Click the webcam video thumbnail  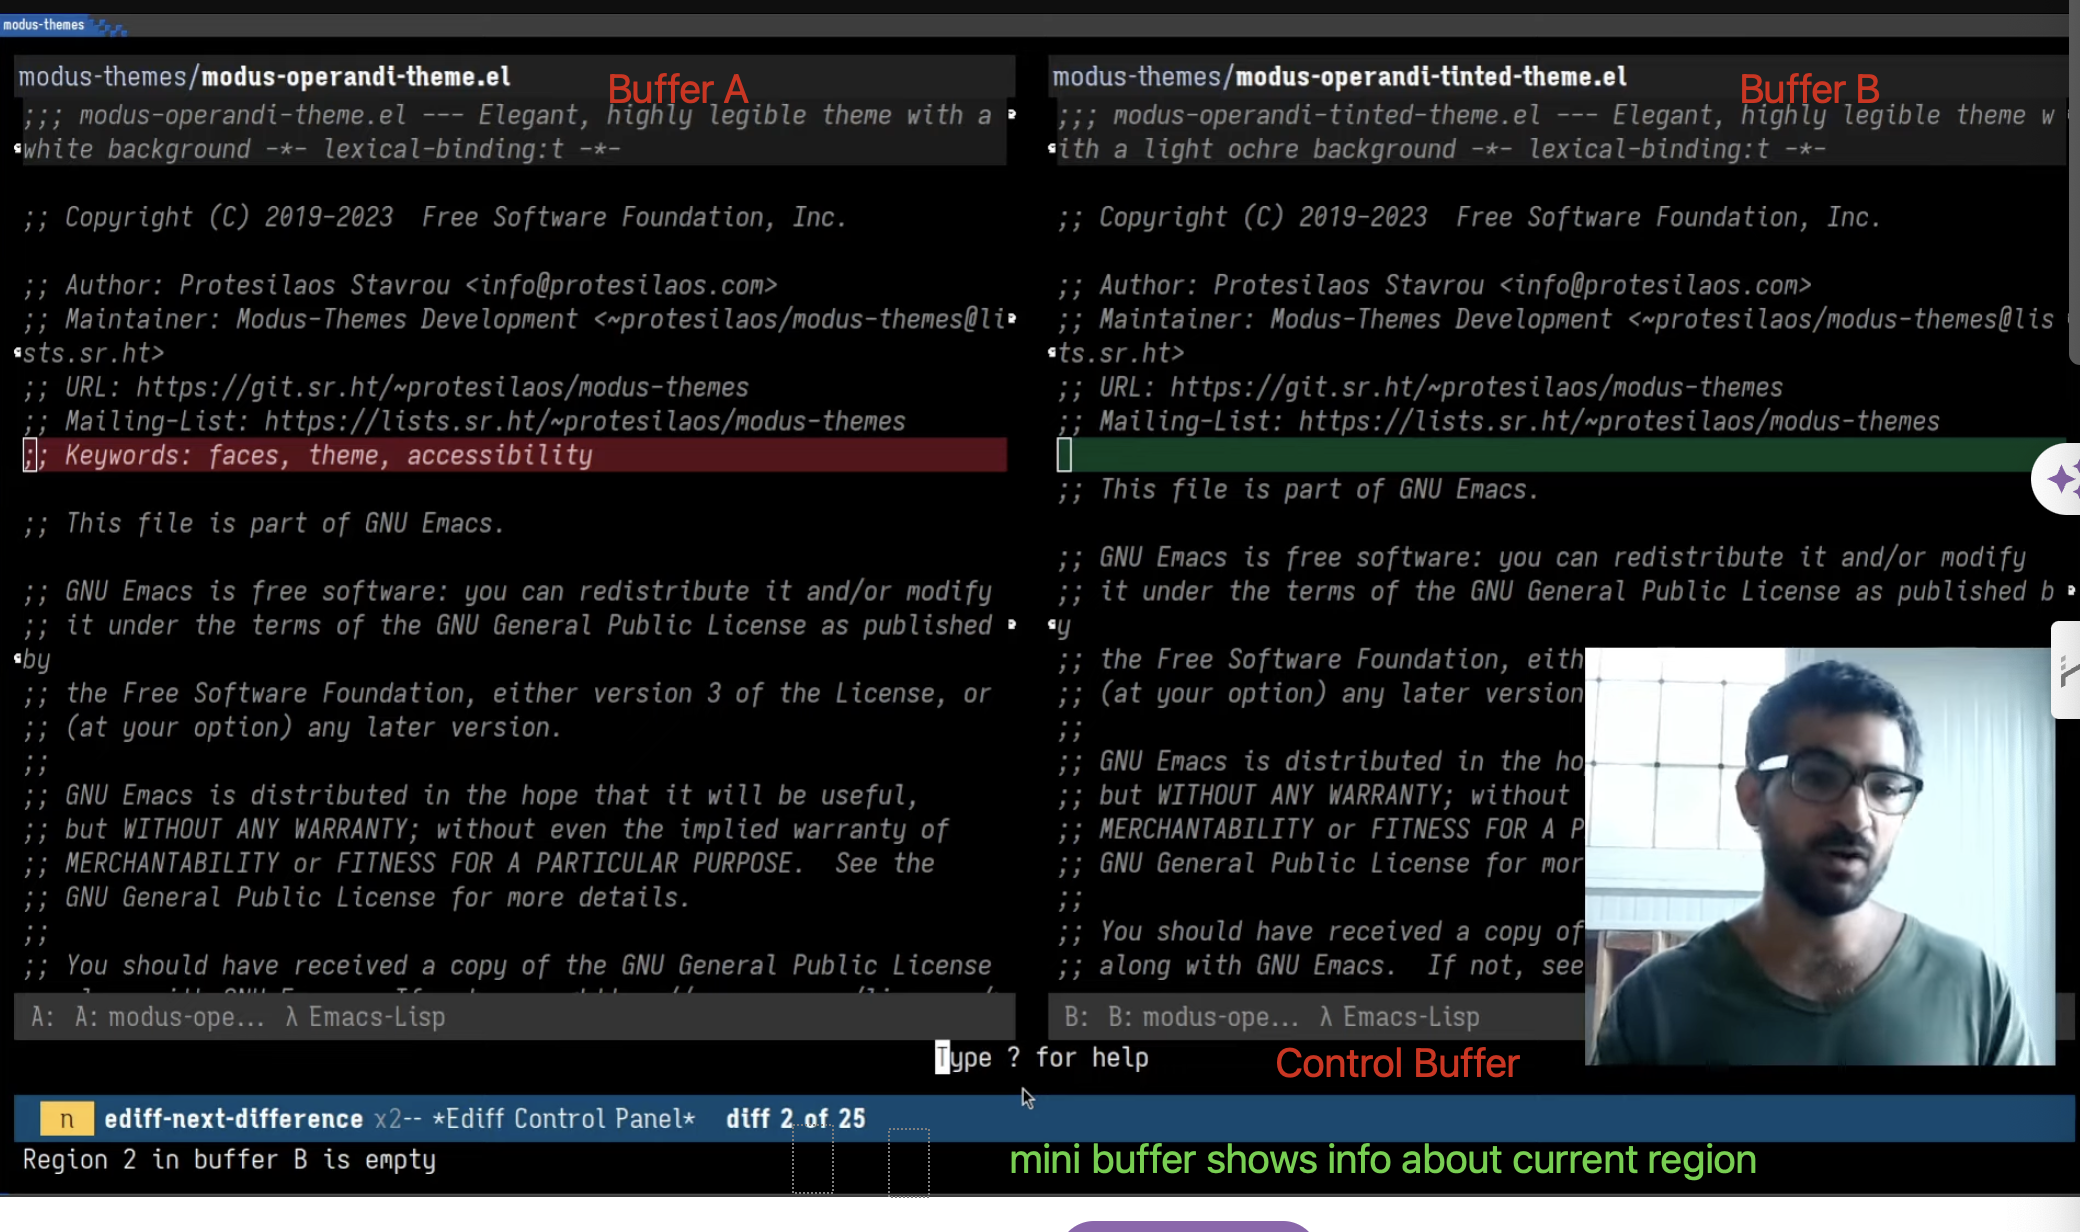pos(1819,856)
